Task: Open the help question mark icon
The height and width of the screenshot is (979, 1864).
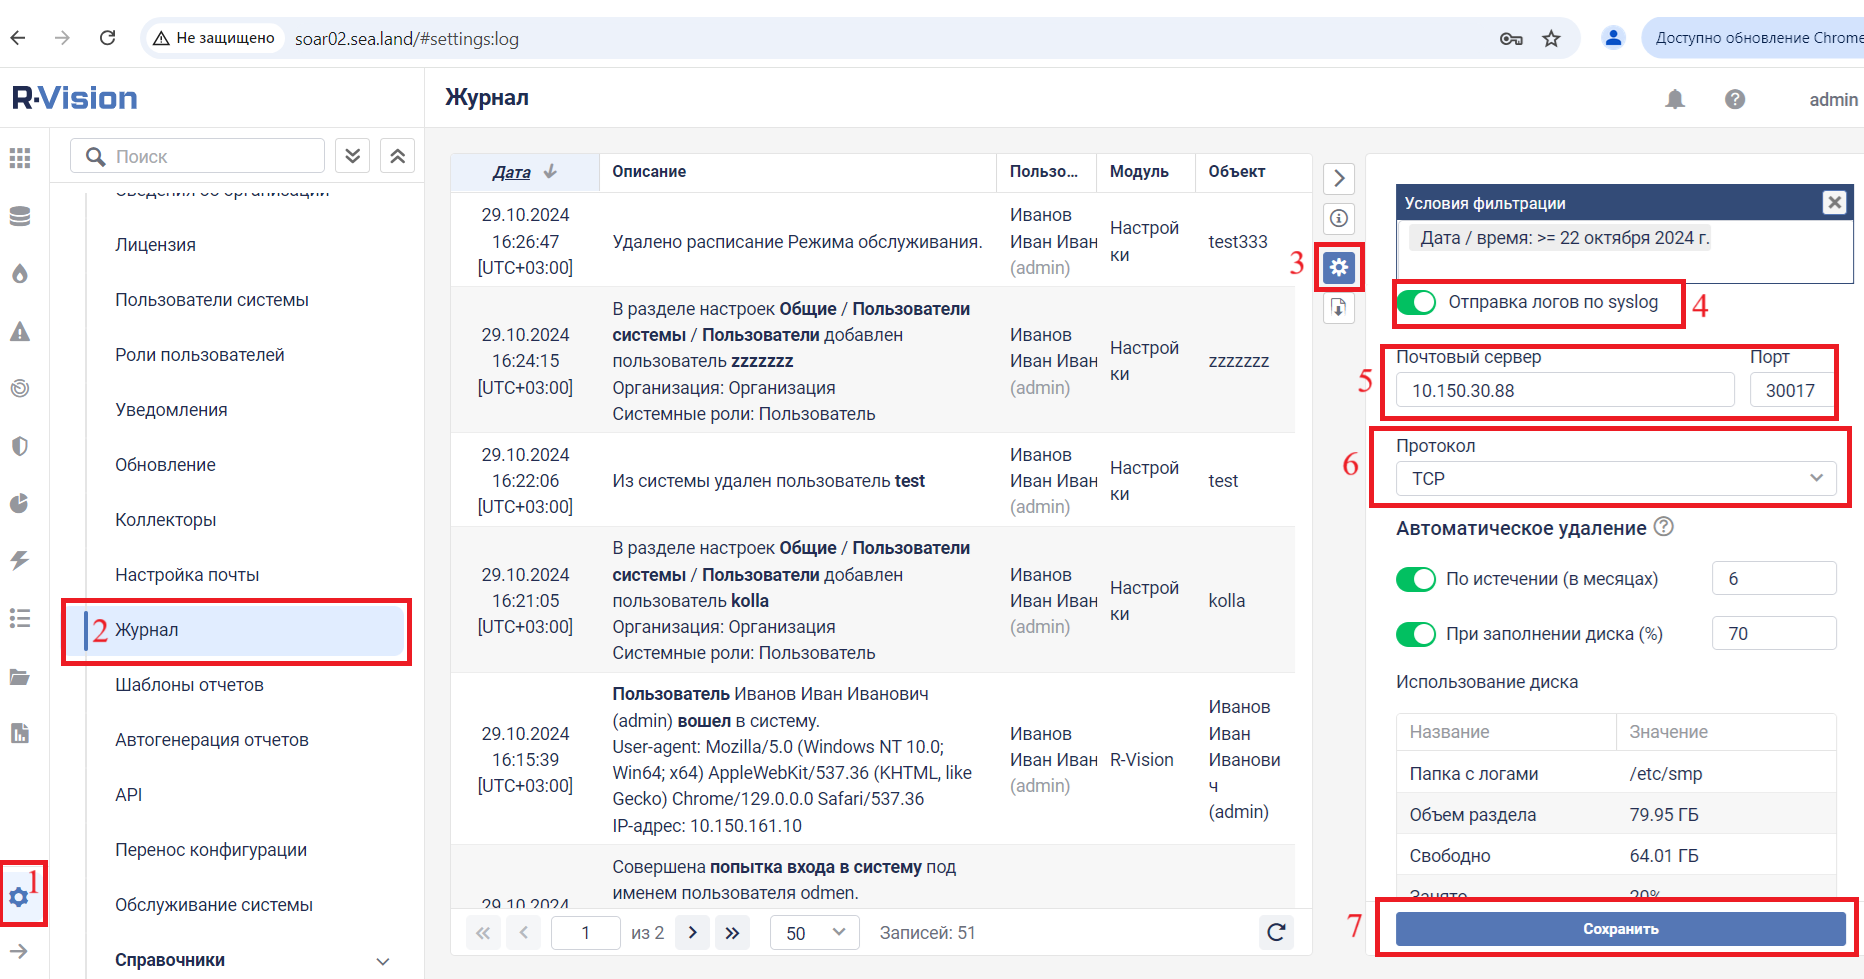Action: click(x=1735, y=99)
